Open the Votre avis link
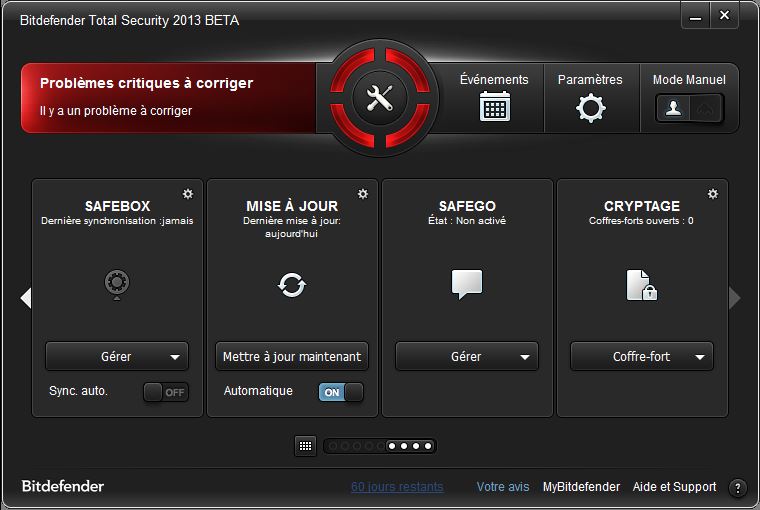 503,487
